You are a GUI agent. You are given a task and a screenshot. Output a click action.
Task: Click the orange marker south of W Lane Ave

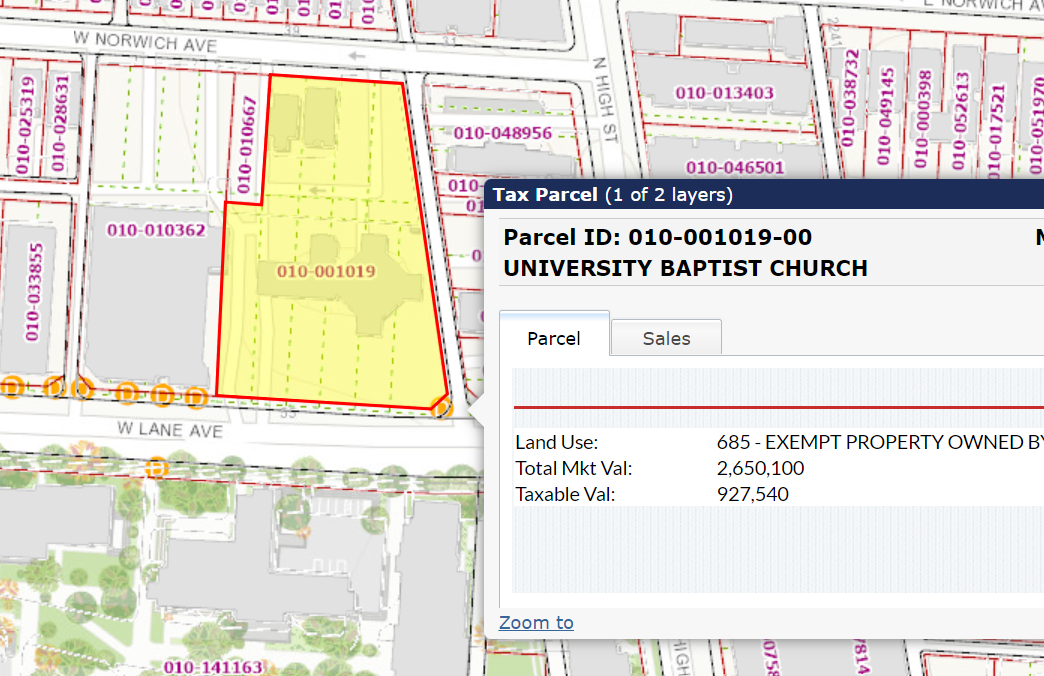coord(156,468)
